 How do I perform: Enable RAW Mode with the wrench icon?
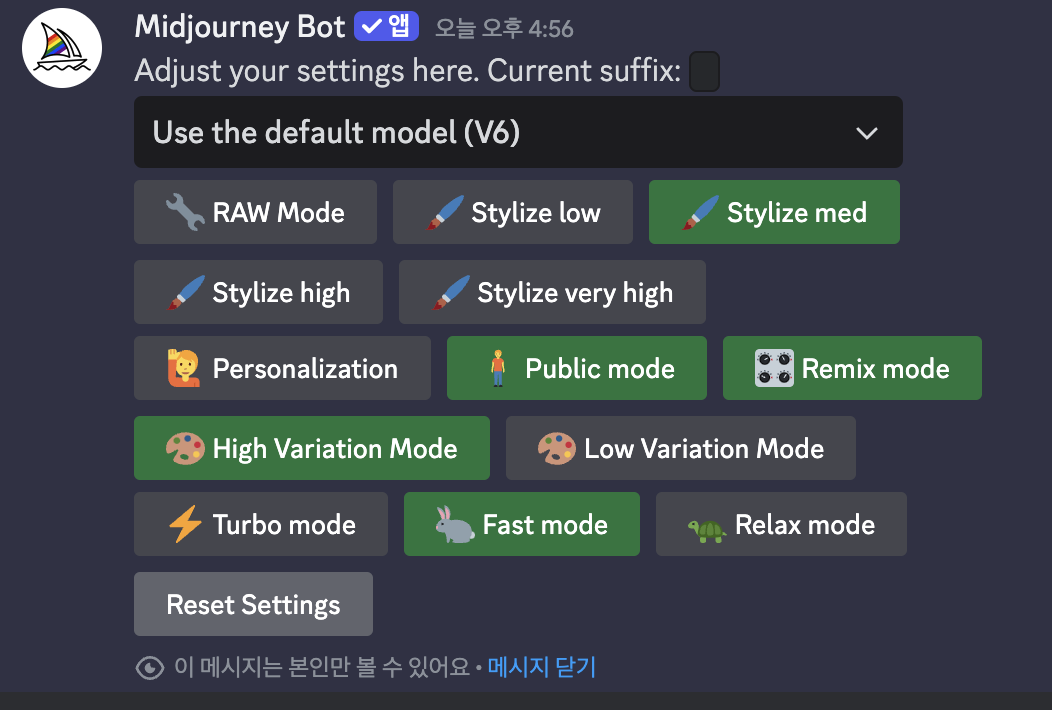pyautogui.click(x=255, y=212)
